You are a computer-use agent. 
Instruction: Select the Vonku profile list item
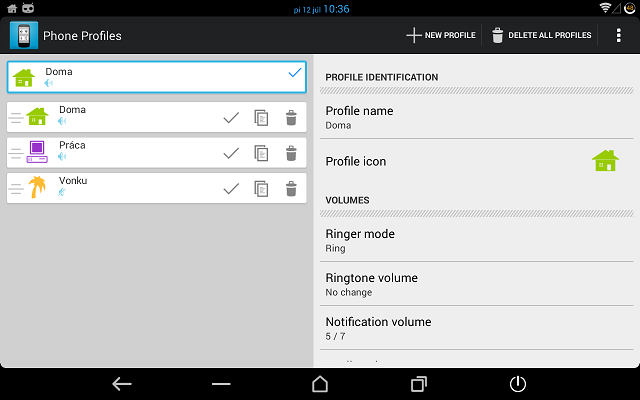coord(120,188)
